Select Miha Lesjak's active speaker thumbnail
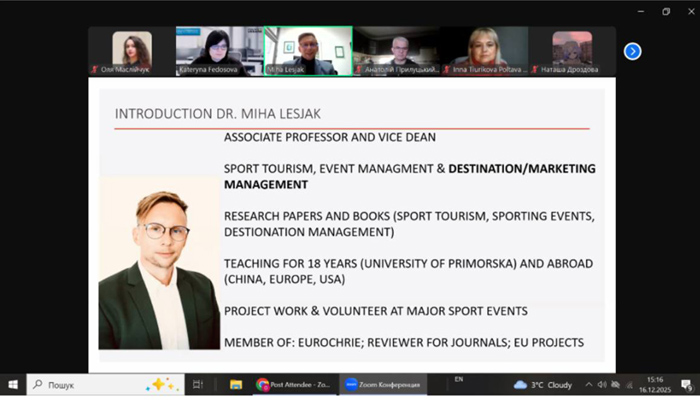Viewport: 700px width, 412px height. 309,51
